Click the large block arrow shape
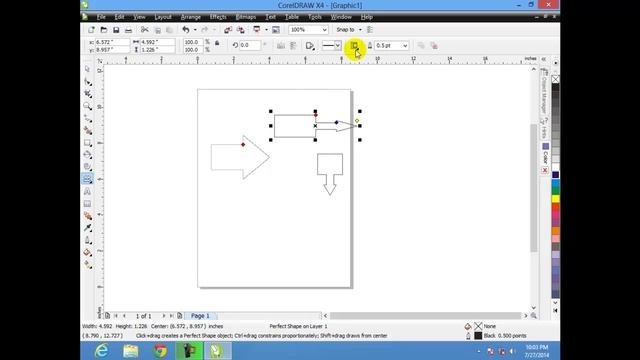The width and height of the screenshot is (640, 360). 240,157
